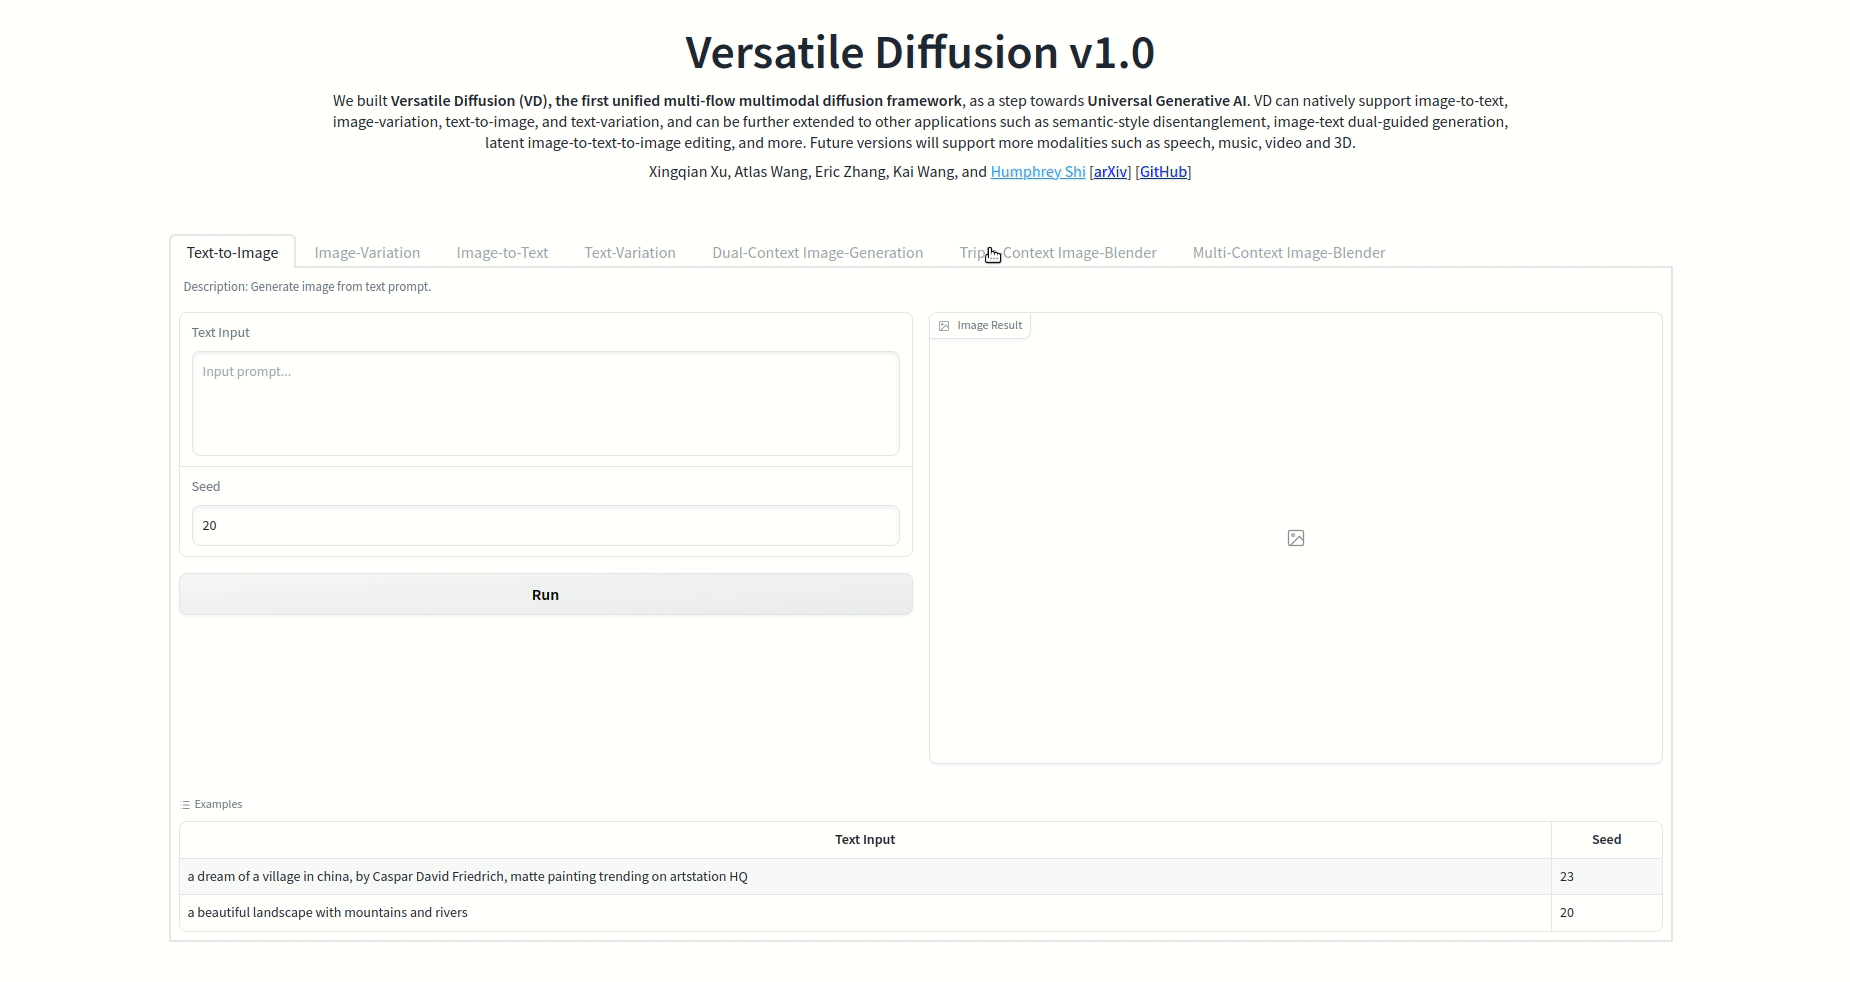This screenshot has width=1850, height=982.
Task: Load the beautiful landscape example row
Action: [x=327, y=913]
